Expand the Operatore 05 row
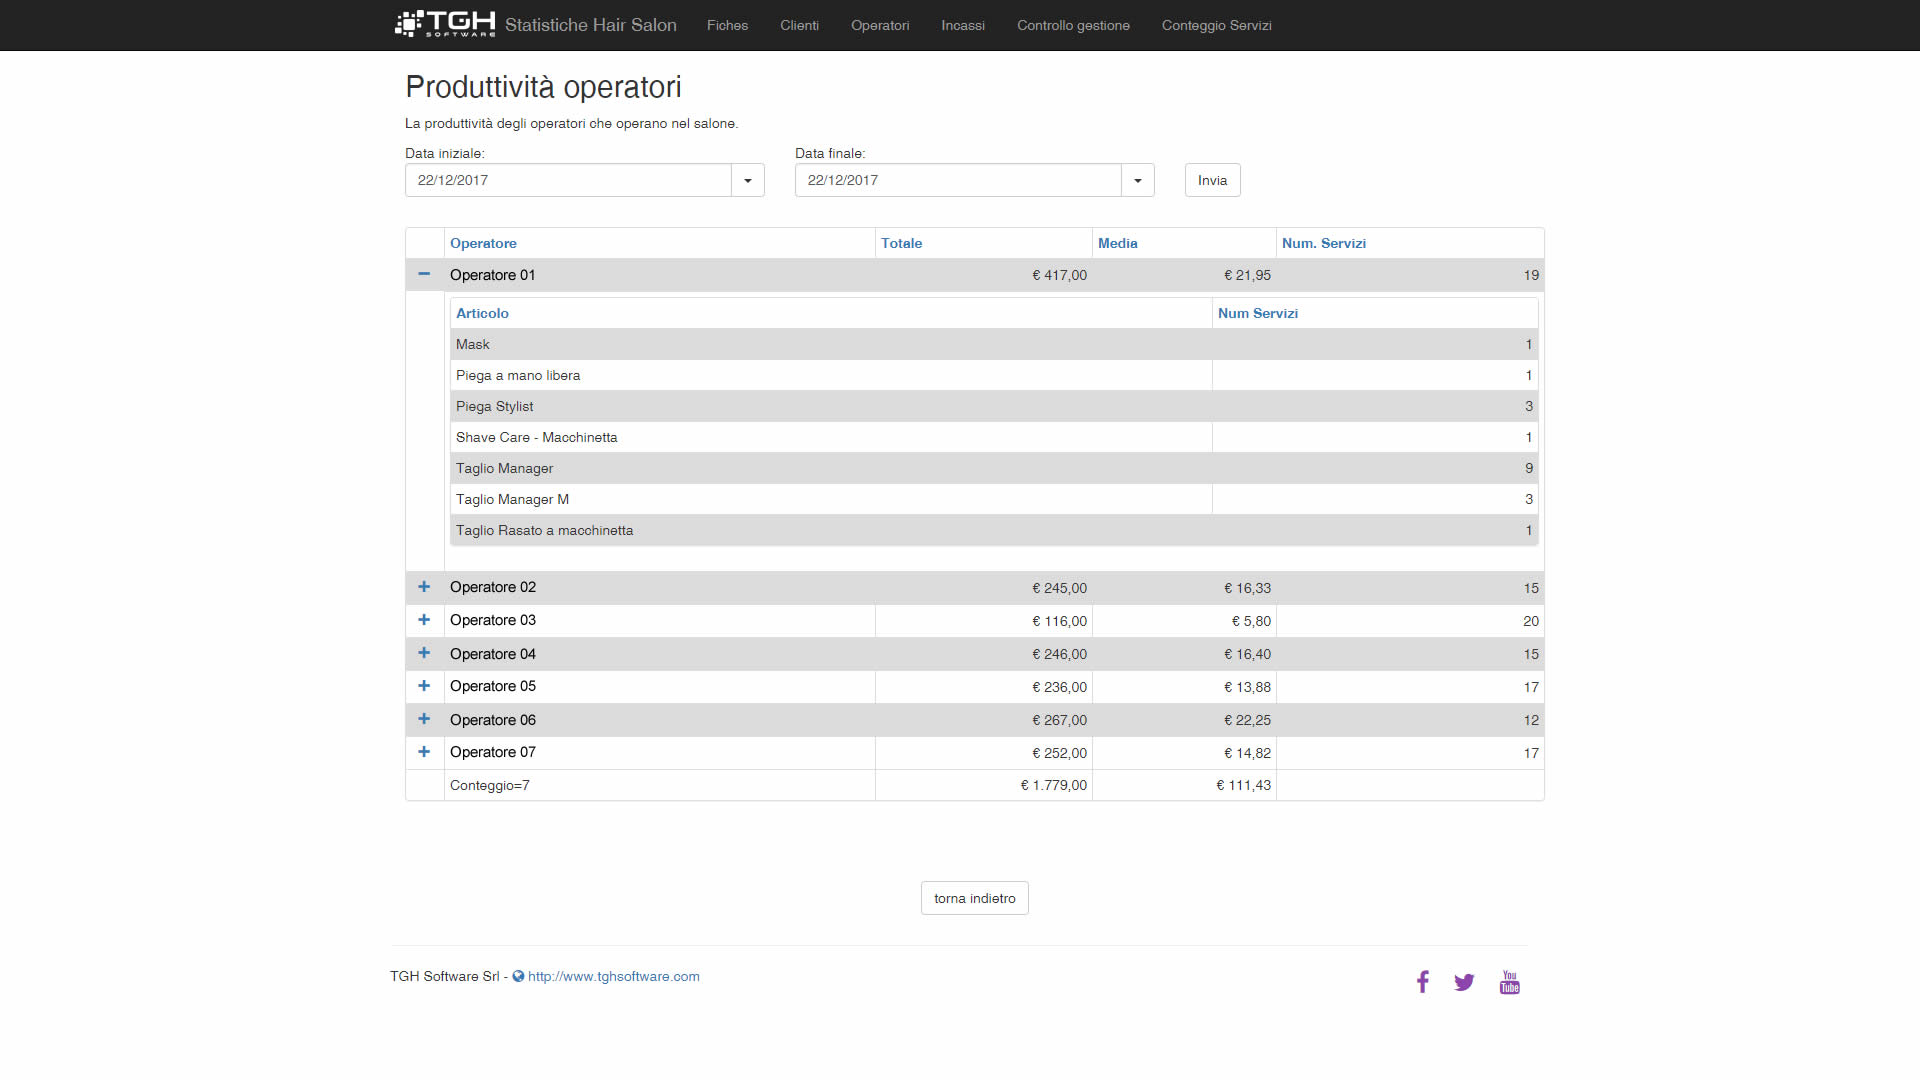This screenshot has height=1080, width=1920. tap(424, 686)
